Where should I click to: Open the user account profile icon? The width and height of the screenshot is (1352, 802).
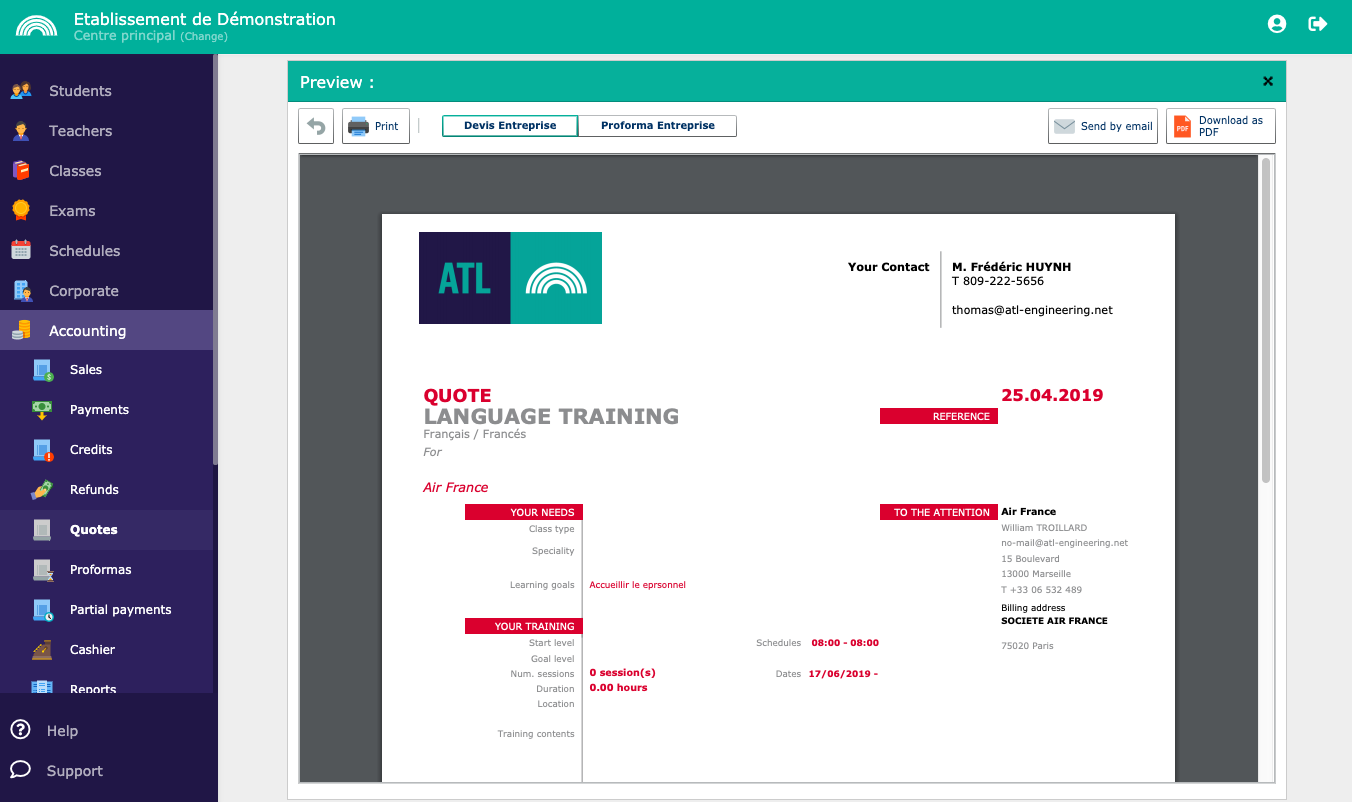(1276, 24)
